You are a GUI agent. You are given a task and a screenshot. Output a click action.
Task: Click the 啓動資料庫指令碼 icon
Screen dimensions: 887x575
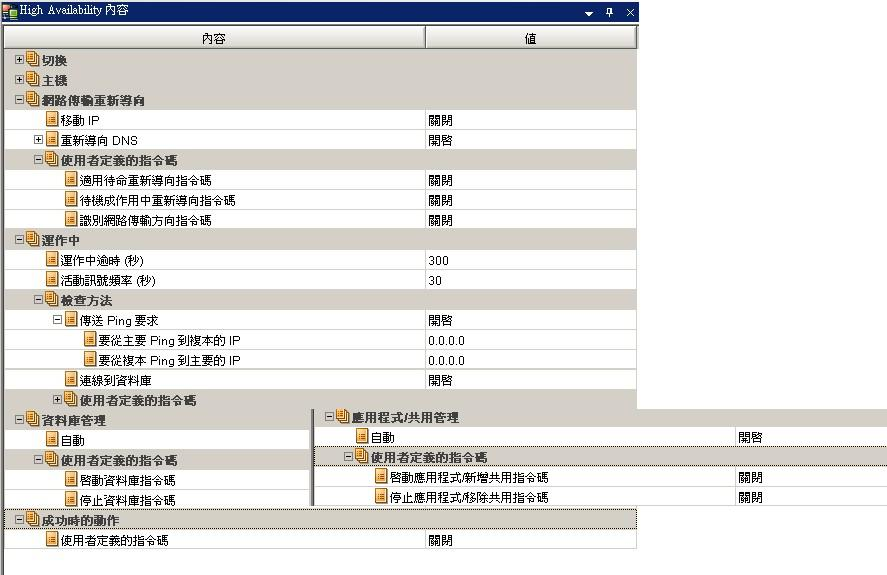71,479
